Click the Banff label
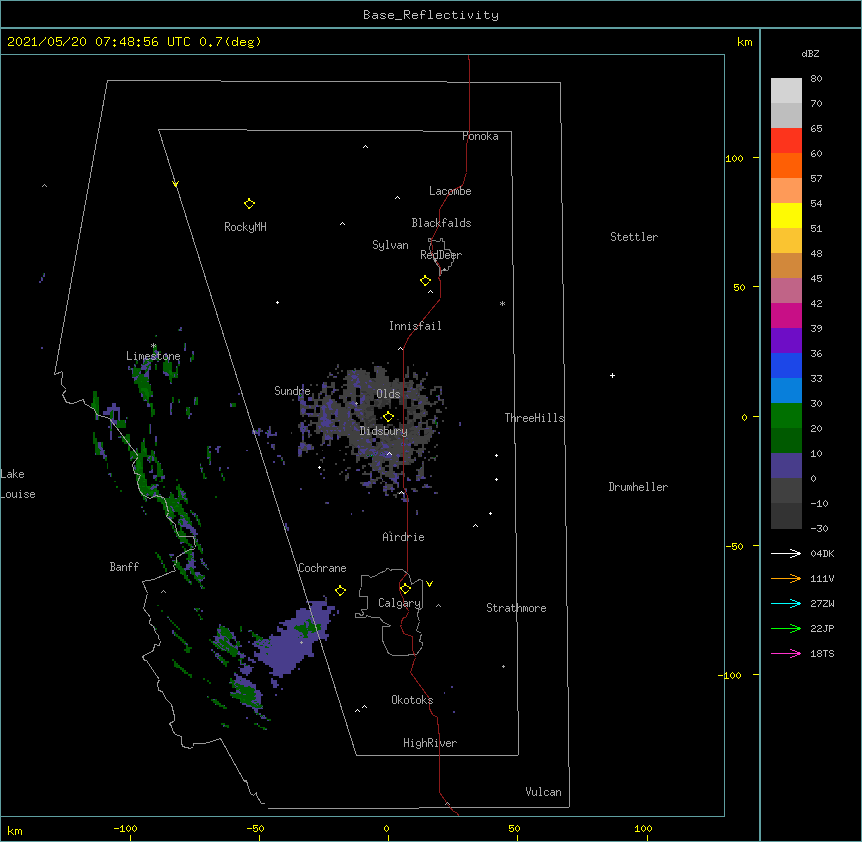 click(x=124, y=567)
